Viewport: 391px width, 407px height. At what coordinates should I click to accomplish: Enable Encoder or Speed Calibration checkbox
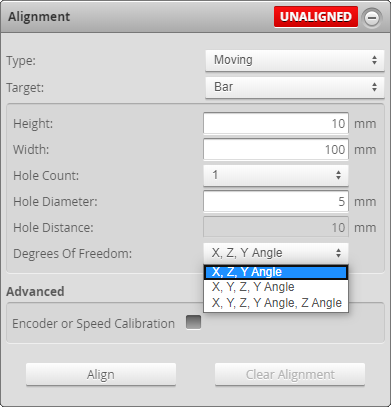(x=193, y=322)
